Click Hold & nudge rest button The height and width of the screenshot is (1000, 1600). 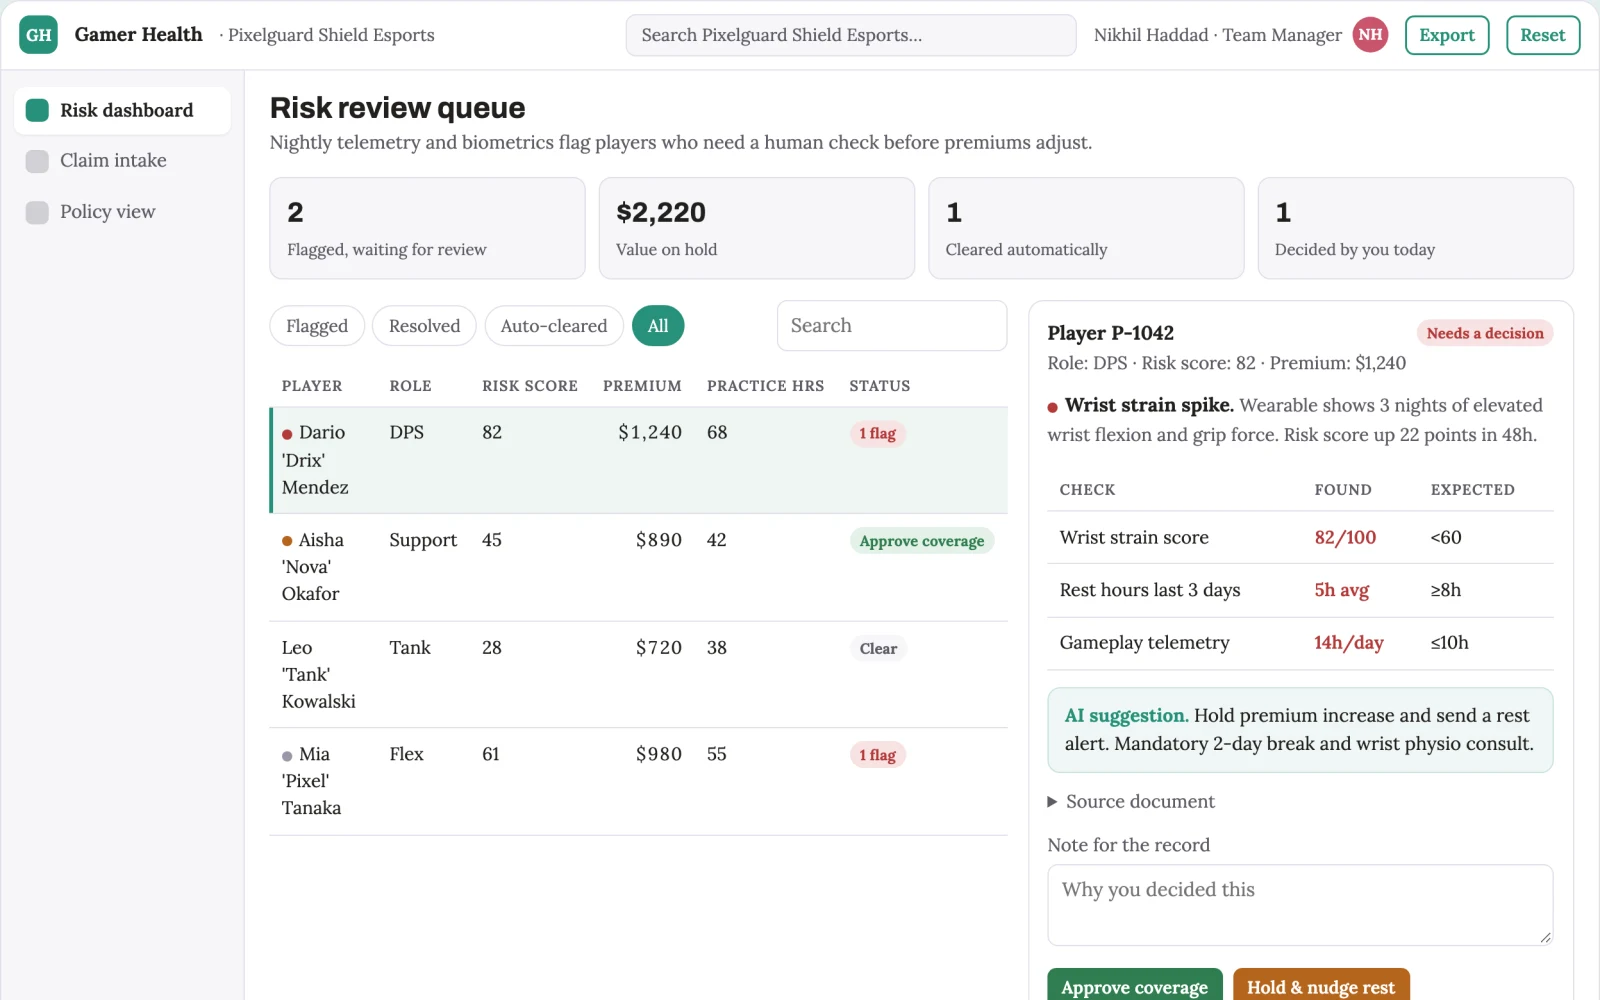[x=1321, y=986]
